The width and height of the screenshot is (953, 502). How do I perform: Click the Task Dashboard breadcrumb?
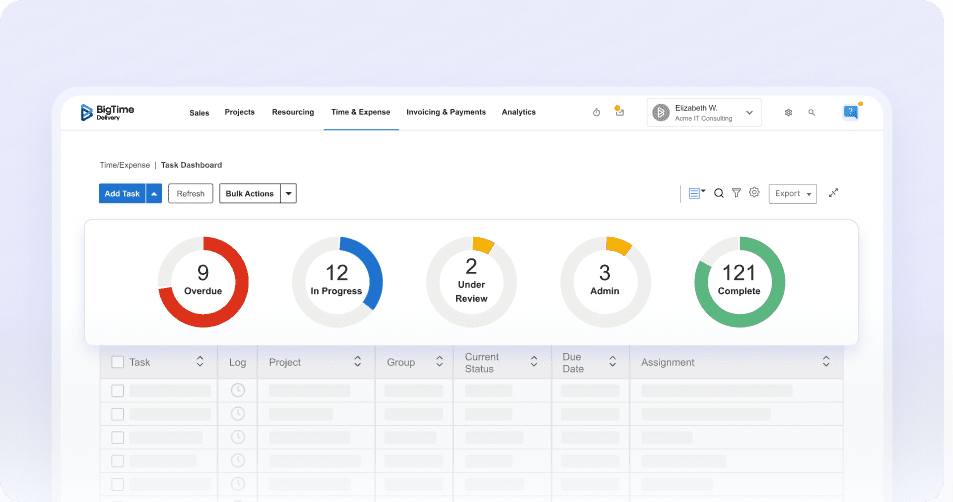pos(191,165)
